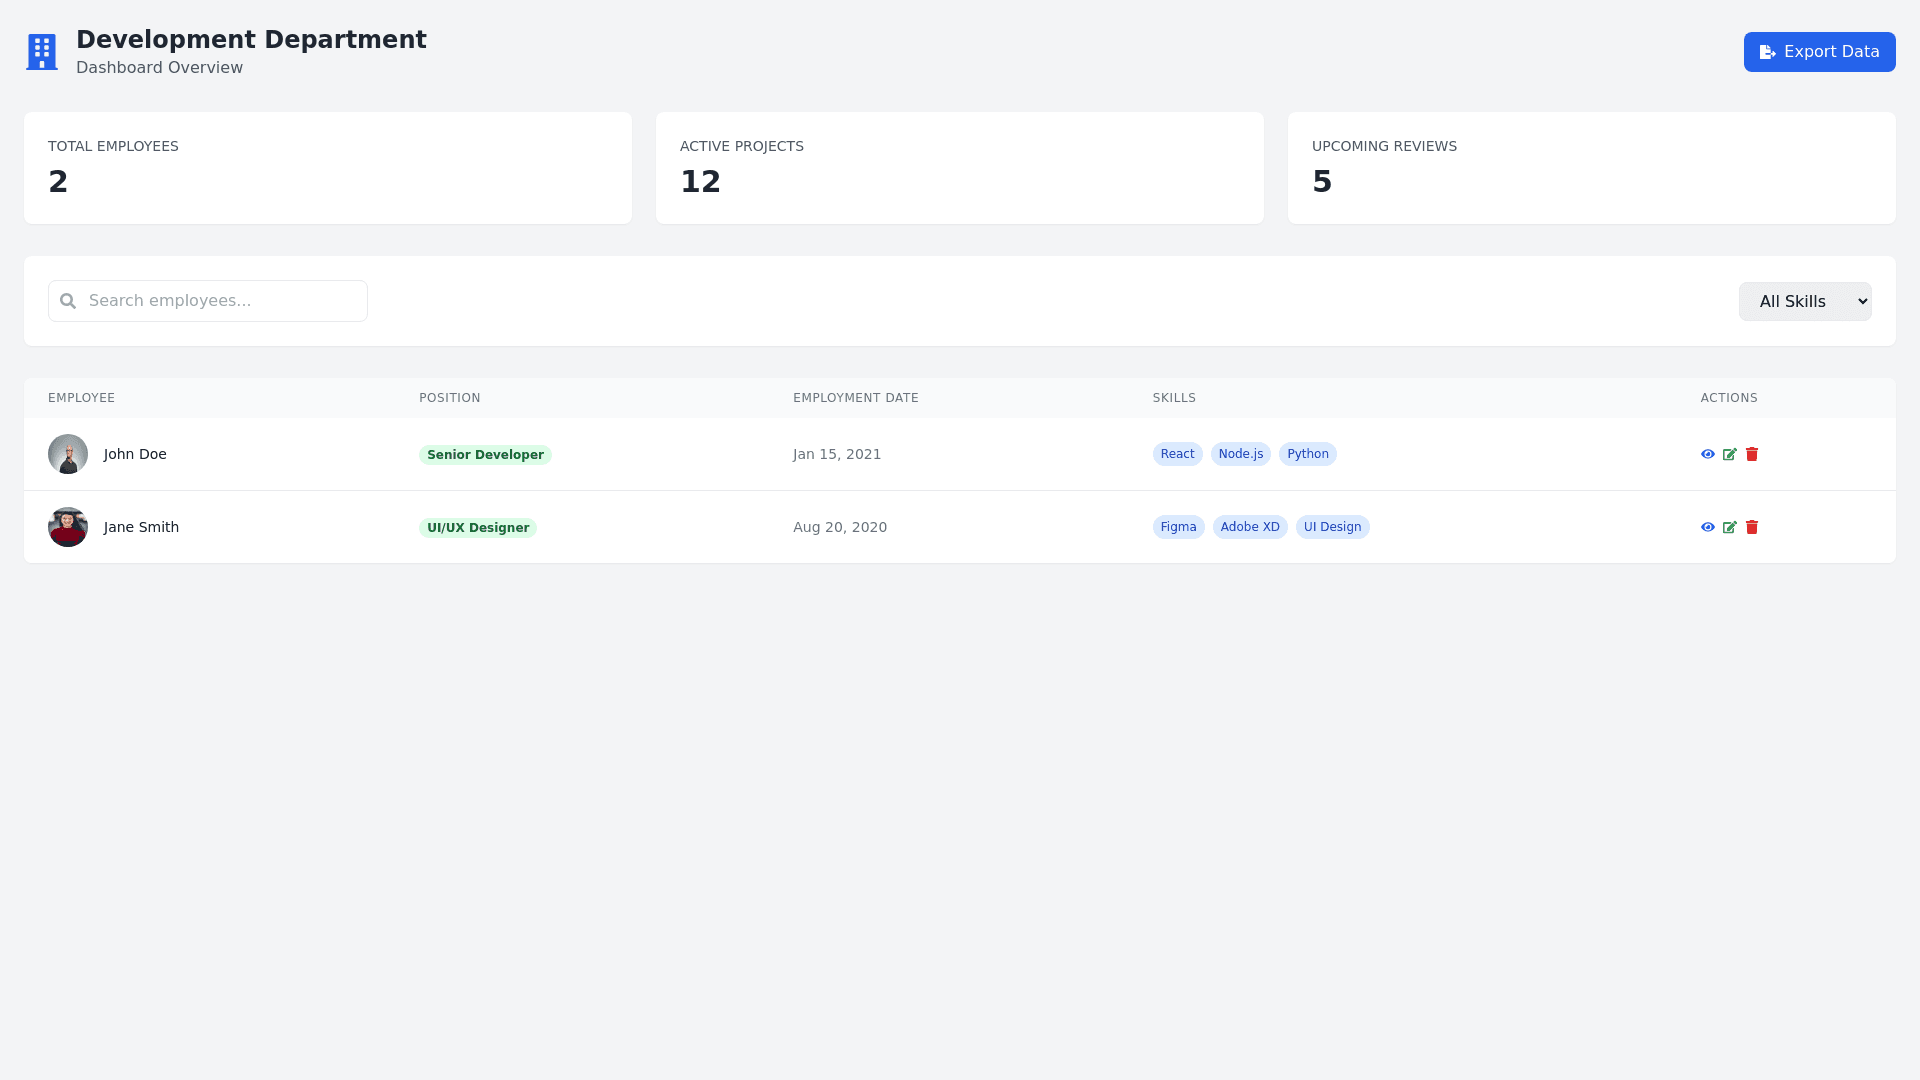Focus the Search employees field
The height and width of the screenshot is (1080, 1920).
tap(222, 301)
